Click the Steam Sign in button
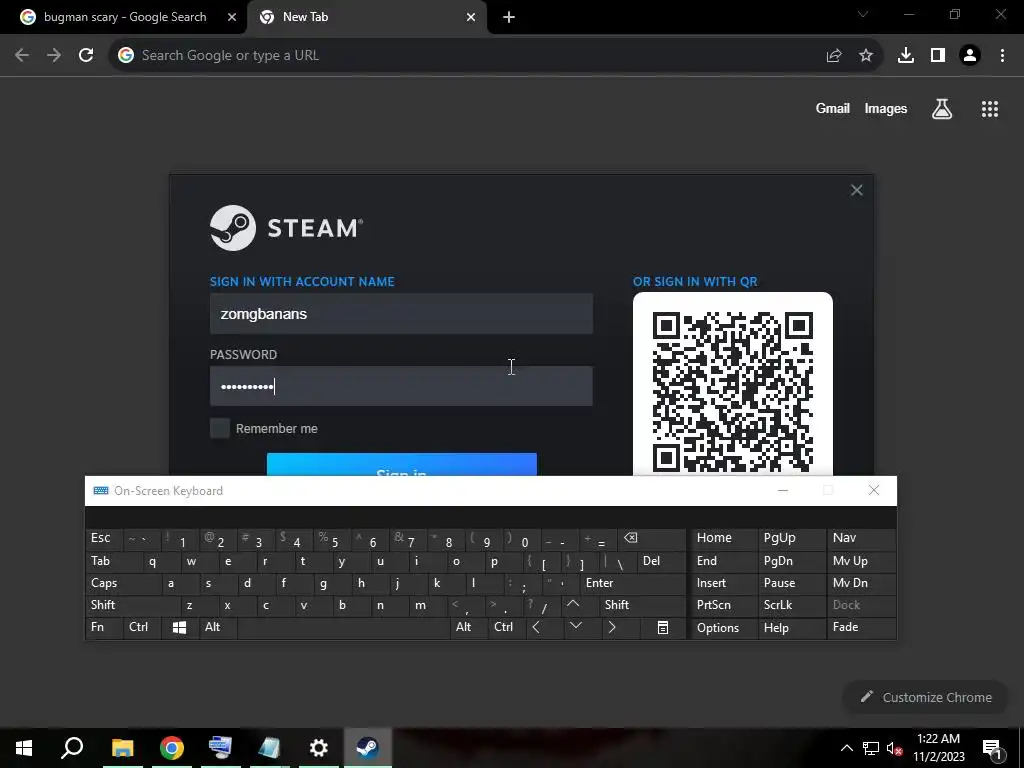Viewport: 1024px width, 768px height. coord(402,464)
